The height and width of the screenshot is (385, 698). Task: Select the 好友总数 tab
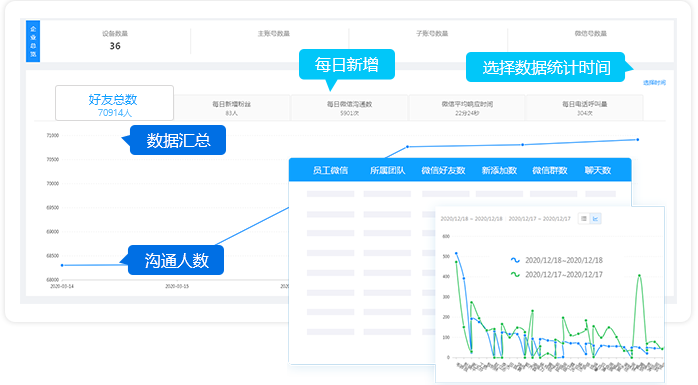click(x=114, y=103)
